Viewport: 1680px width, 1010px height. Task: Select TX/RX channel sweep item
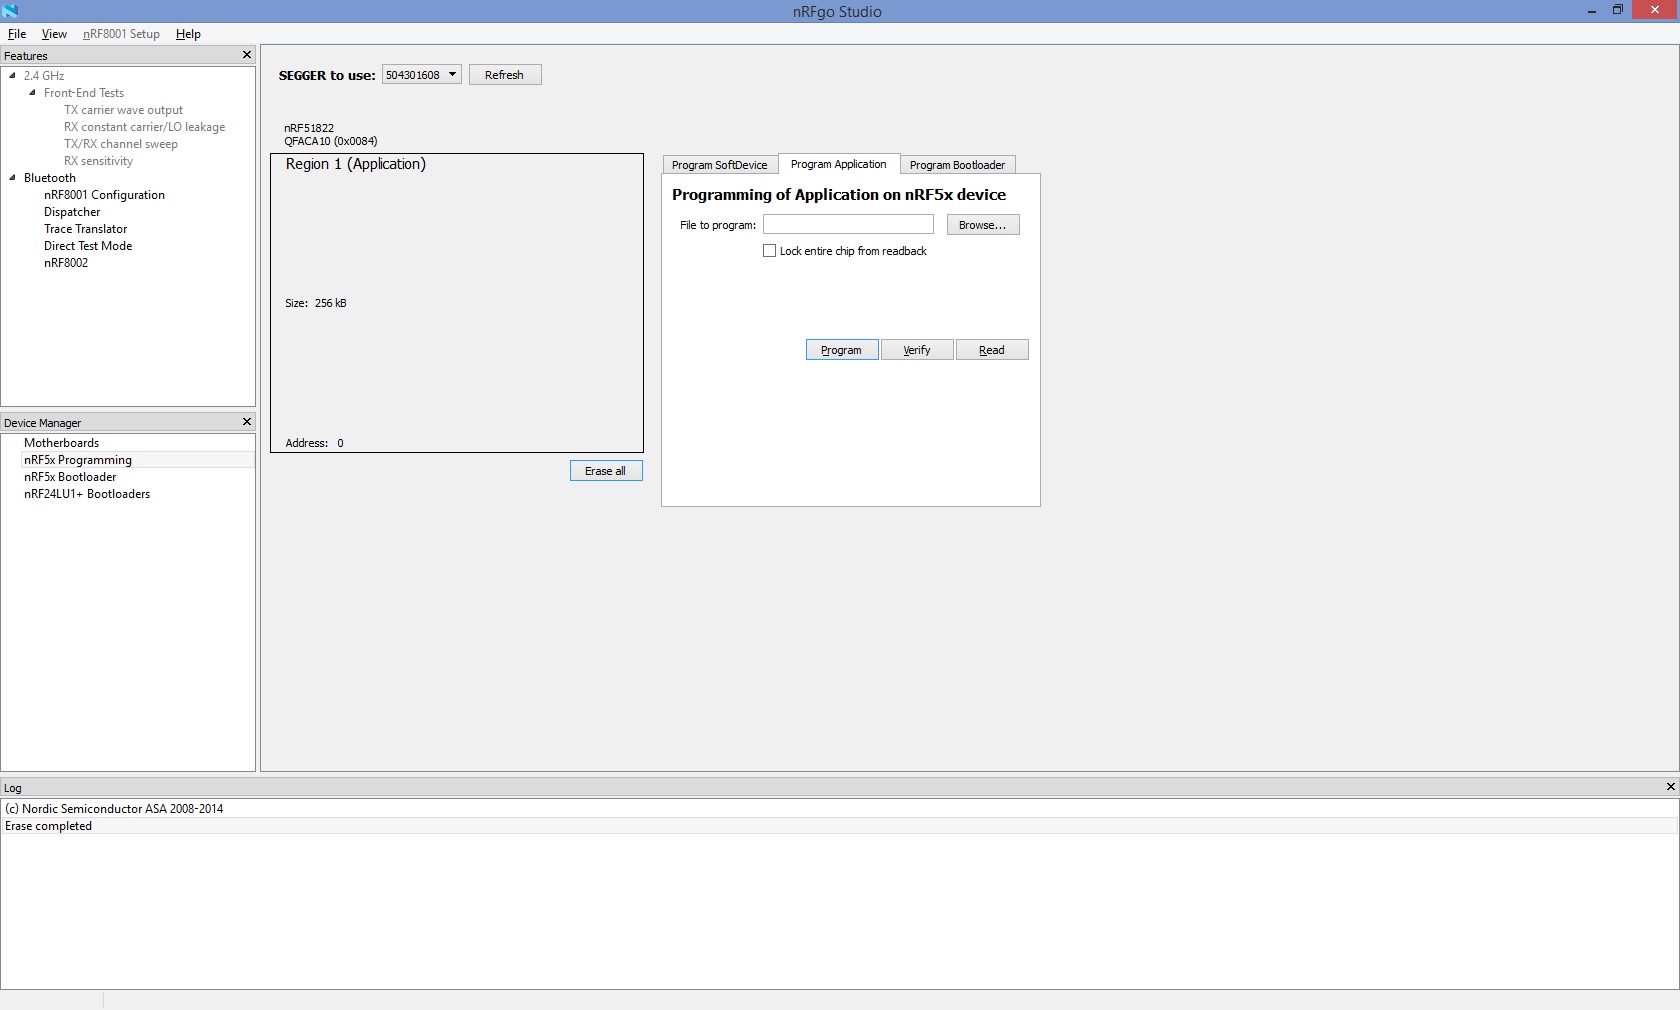point(121,144)
